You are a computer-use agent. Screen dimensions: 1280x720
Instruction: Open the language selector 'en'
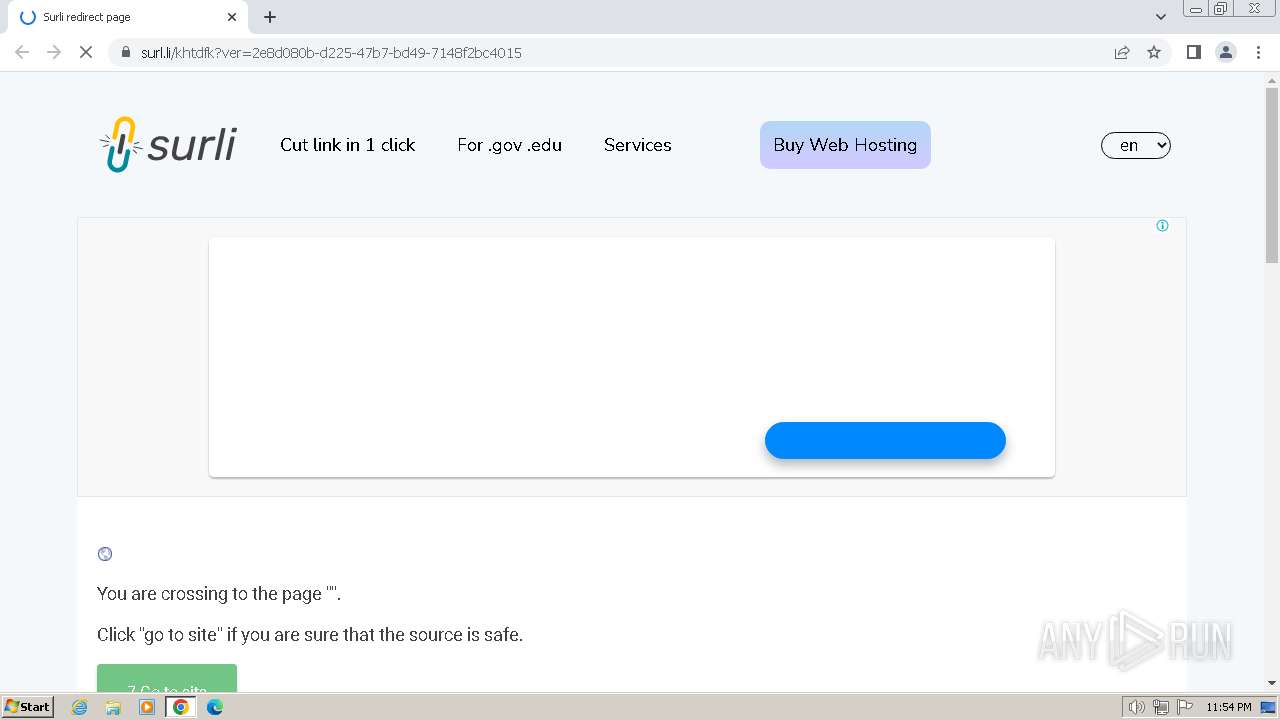pos(1136,145)
